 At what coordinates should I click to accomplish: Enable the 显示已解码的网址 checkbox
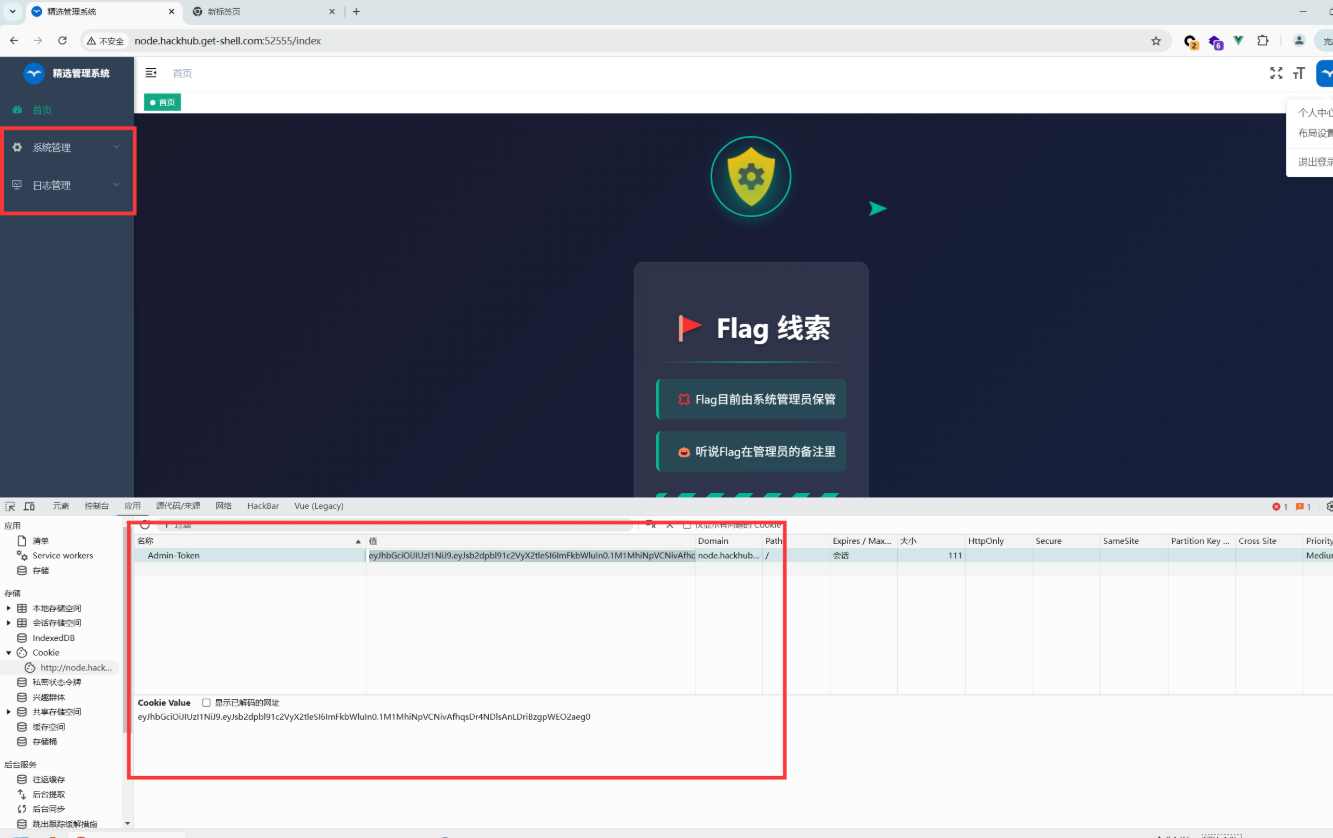[x=207, y=703]
